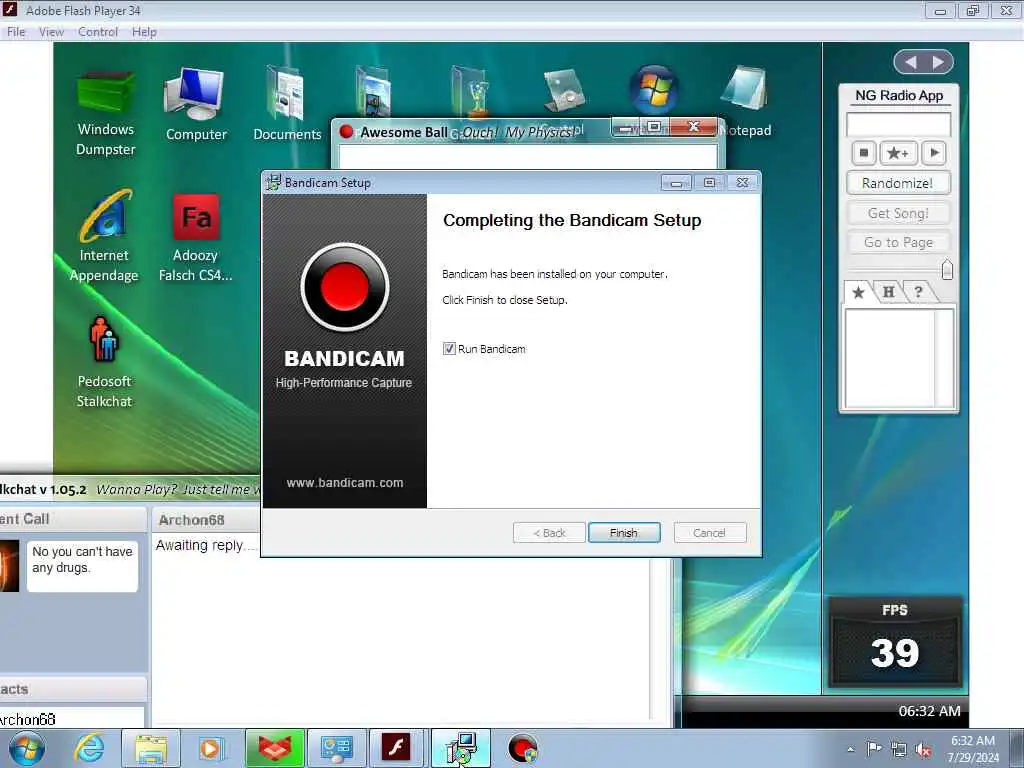The width and height of the screenshot is (1024, 768).
Task: Open the File menu
Action: [16, 32]
